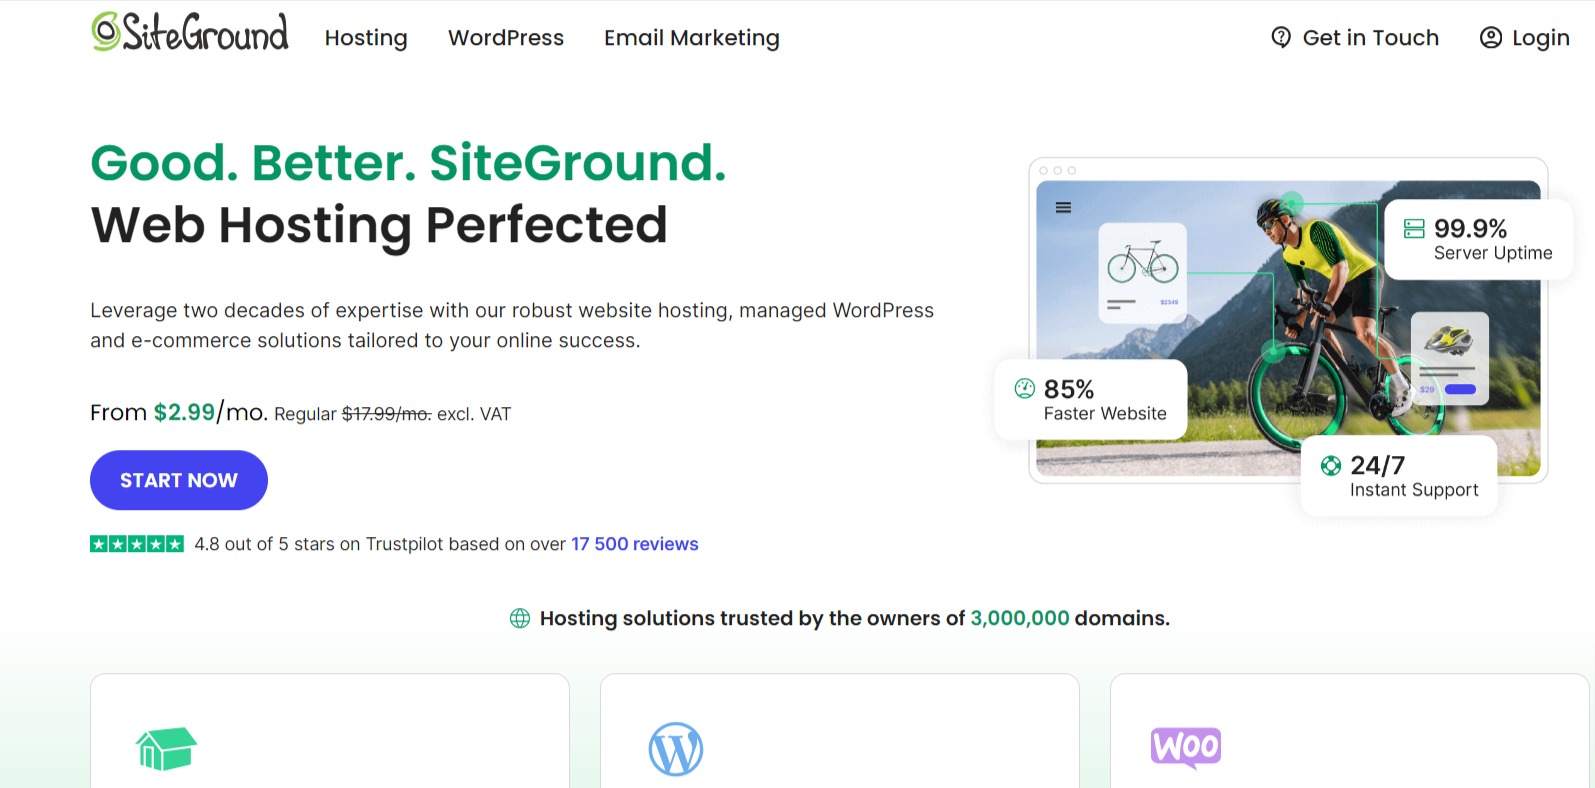Click the server icon beside 99.9%

point(1414,229)
